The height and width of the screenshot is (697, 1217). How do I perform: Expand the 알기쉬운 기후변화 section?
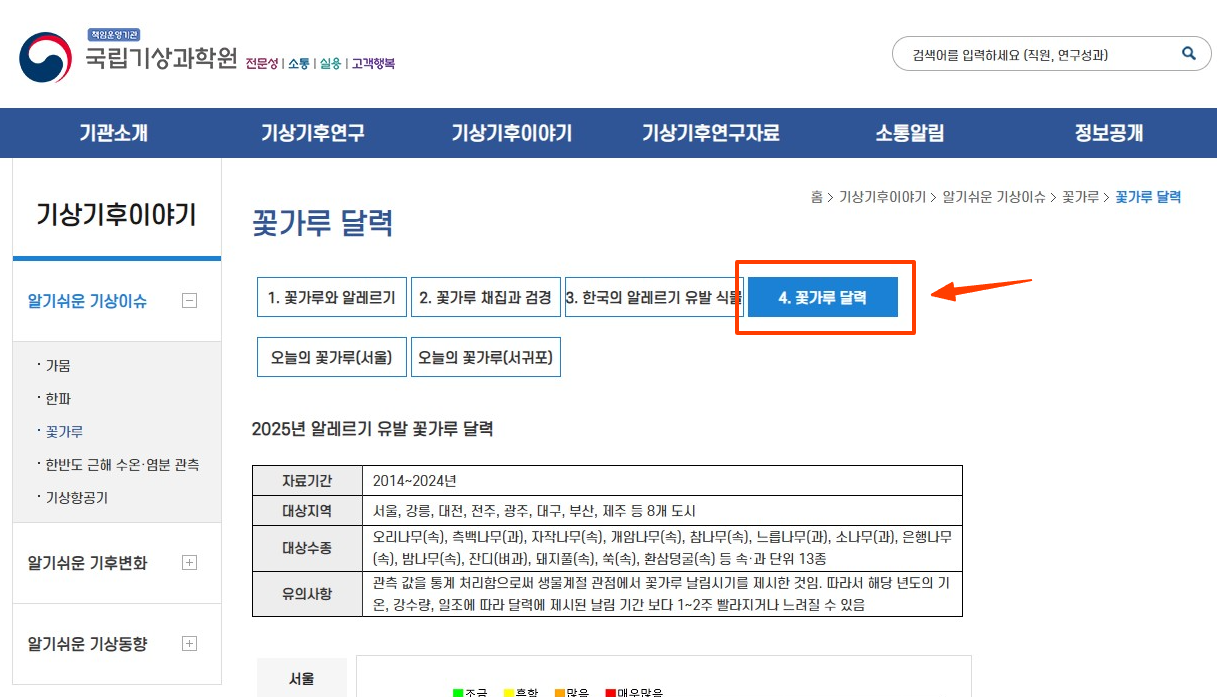coord(189,562)
